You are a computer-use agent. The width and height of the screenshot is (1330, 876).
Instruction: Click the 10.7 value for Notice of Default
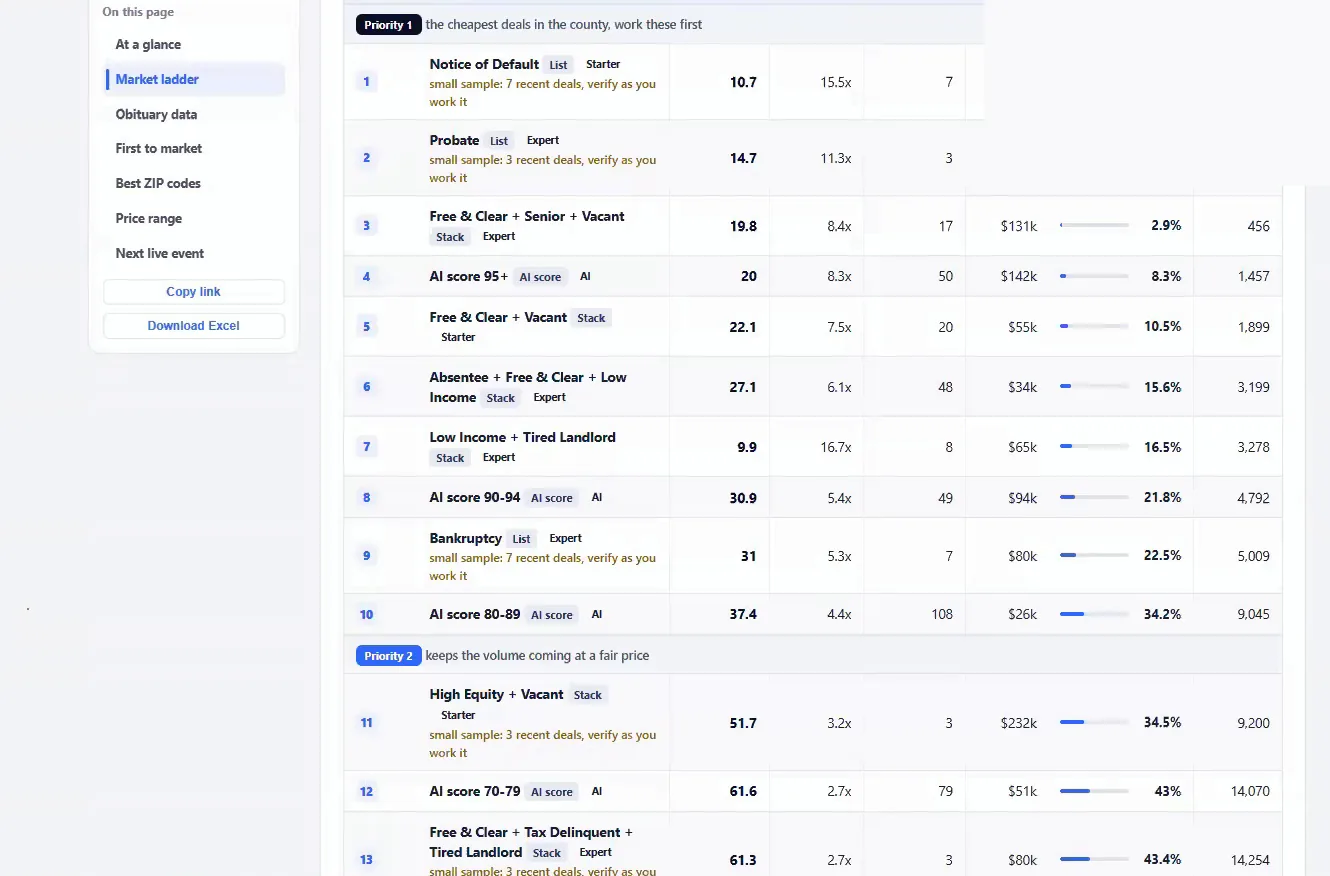(743, 82)
